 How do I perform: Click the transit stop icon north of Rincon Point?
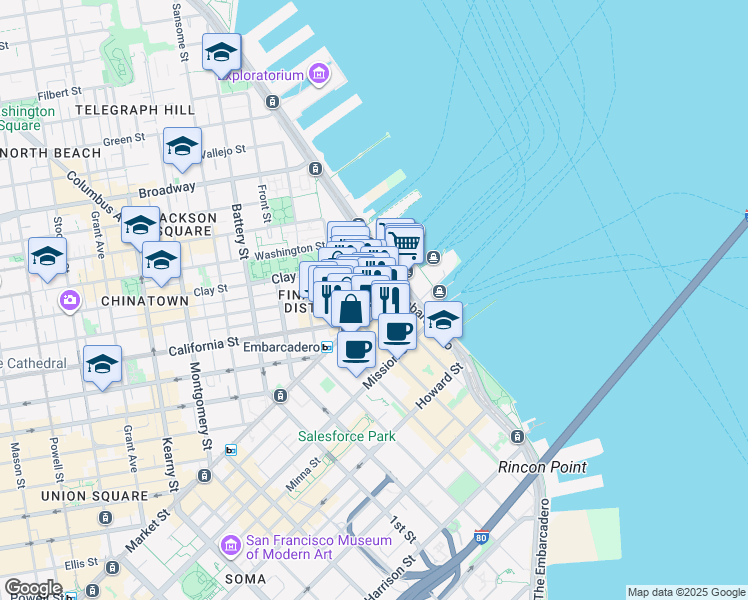point(518,436)
